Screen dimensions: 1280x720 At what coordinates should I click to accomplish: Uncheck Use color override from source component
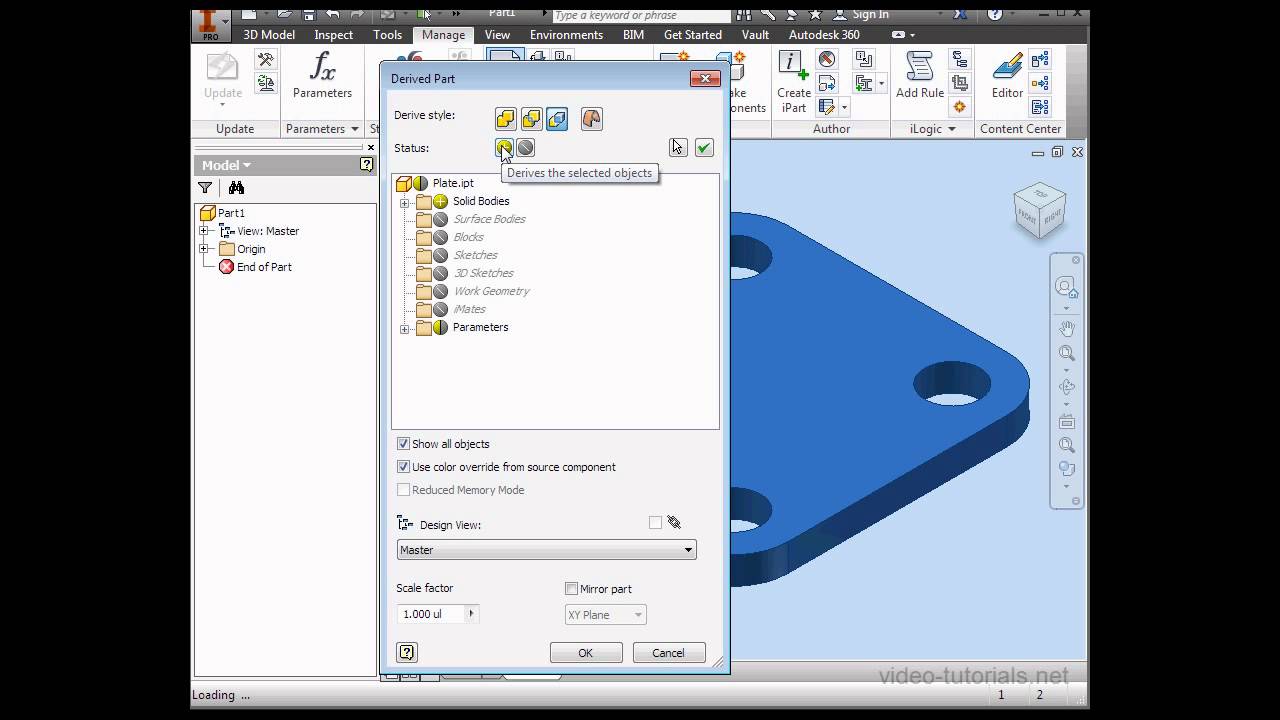click(404, 467)
